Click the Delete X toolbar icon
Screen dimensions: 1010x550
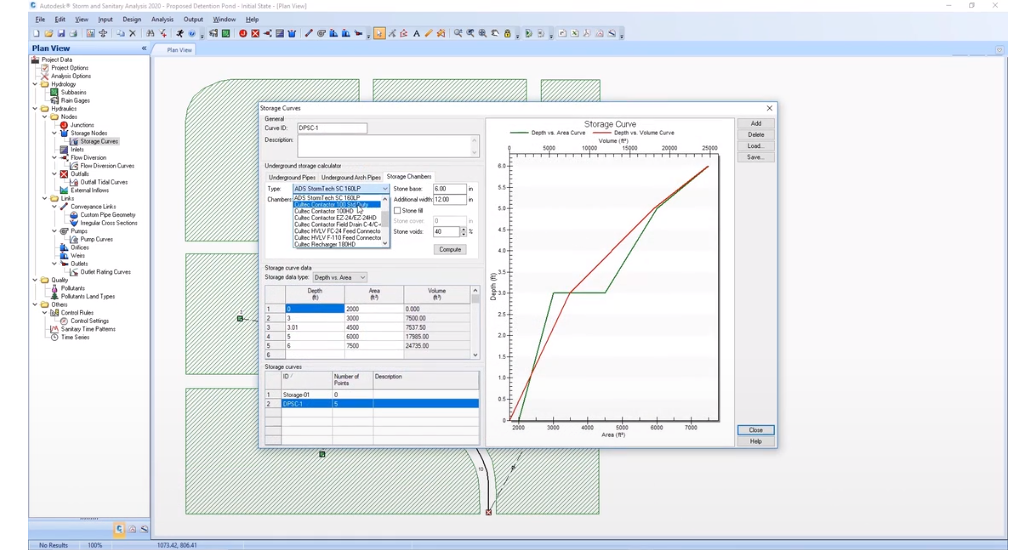pyautogui.click(x=132, y=33)
